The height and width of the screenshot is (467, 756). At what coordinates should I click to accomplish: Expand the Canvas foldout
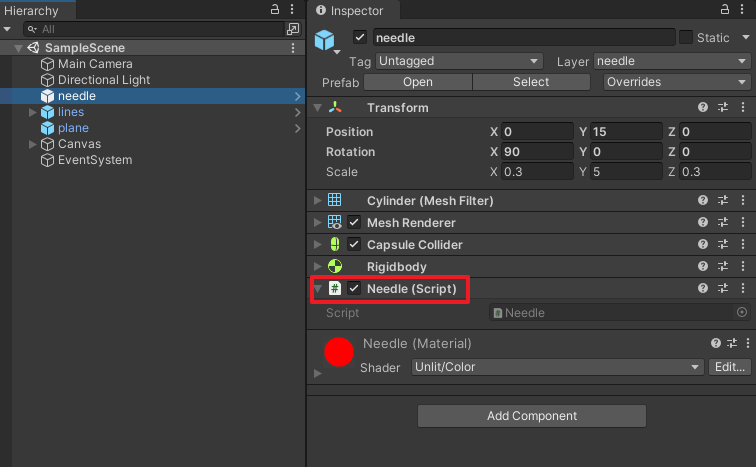[32, 144]
